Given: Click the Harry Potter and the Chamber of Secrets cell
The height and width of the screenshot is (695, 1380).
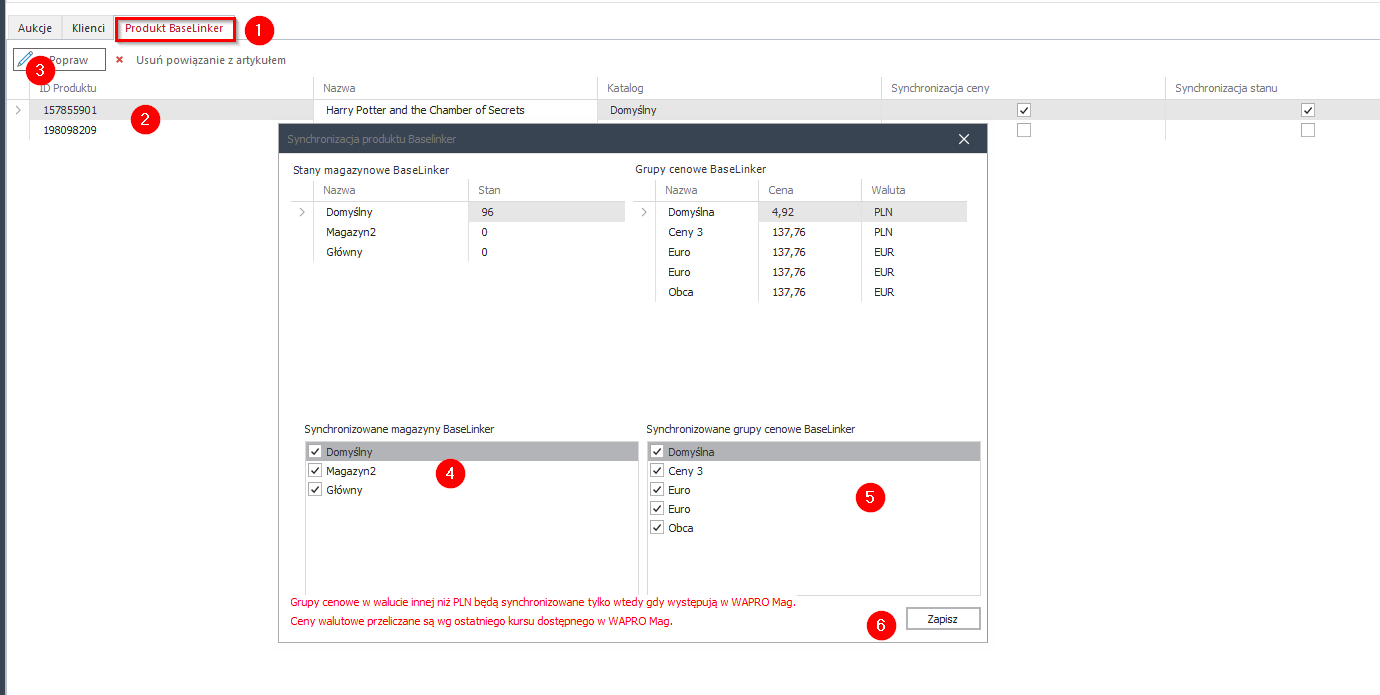Looking at the screenshot, I should point(455,110).
